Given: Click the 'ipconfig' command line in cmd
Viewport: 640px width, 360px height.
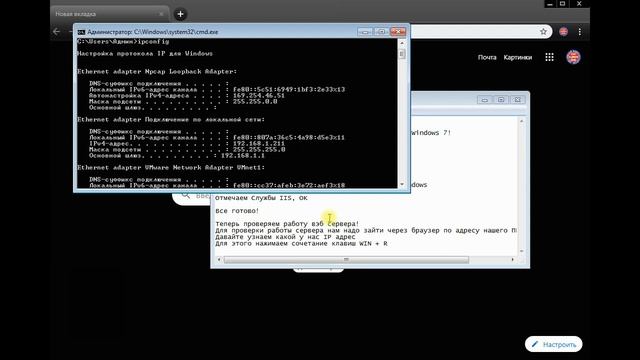Looking at the screenshot, I should tap(123, 42).
